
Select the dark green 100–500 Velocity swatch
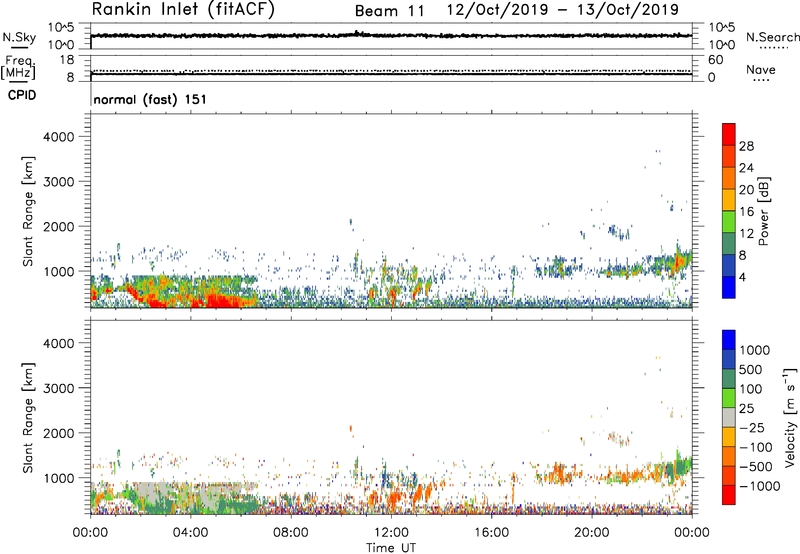click(729, 379)
